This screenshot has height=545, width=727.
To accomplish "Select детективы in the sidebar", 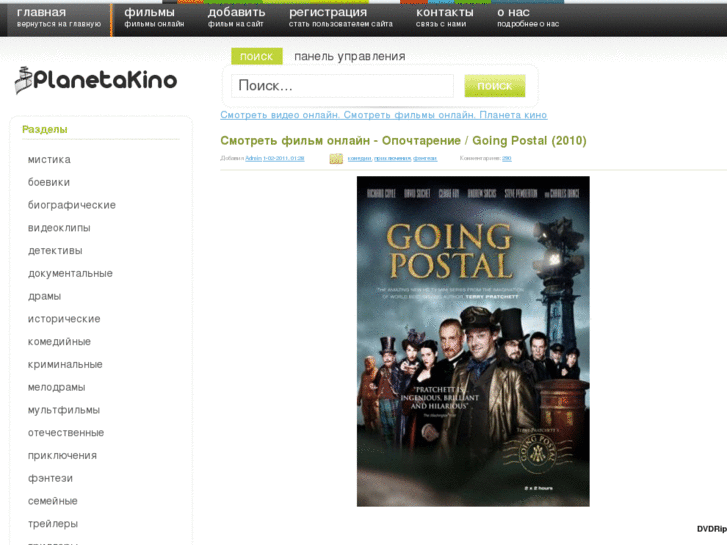I will click(55, 250).
